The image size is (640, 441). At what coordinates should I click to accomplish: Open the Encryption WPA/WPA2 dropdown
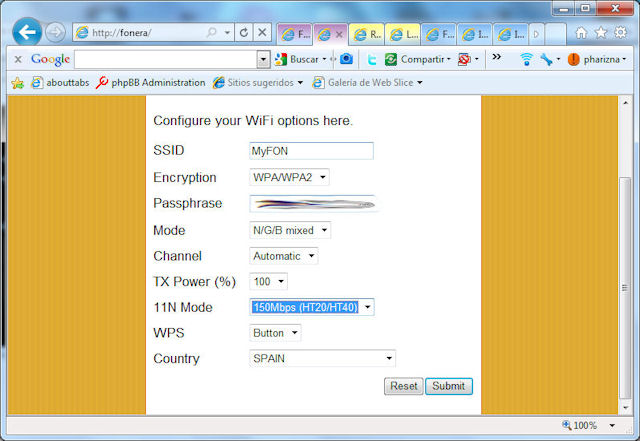coord(289,177)
